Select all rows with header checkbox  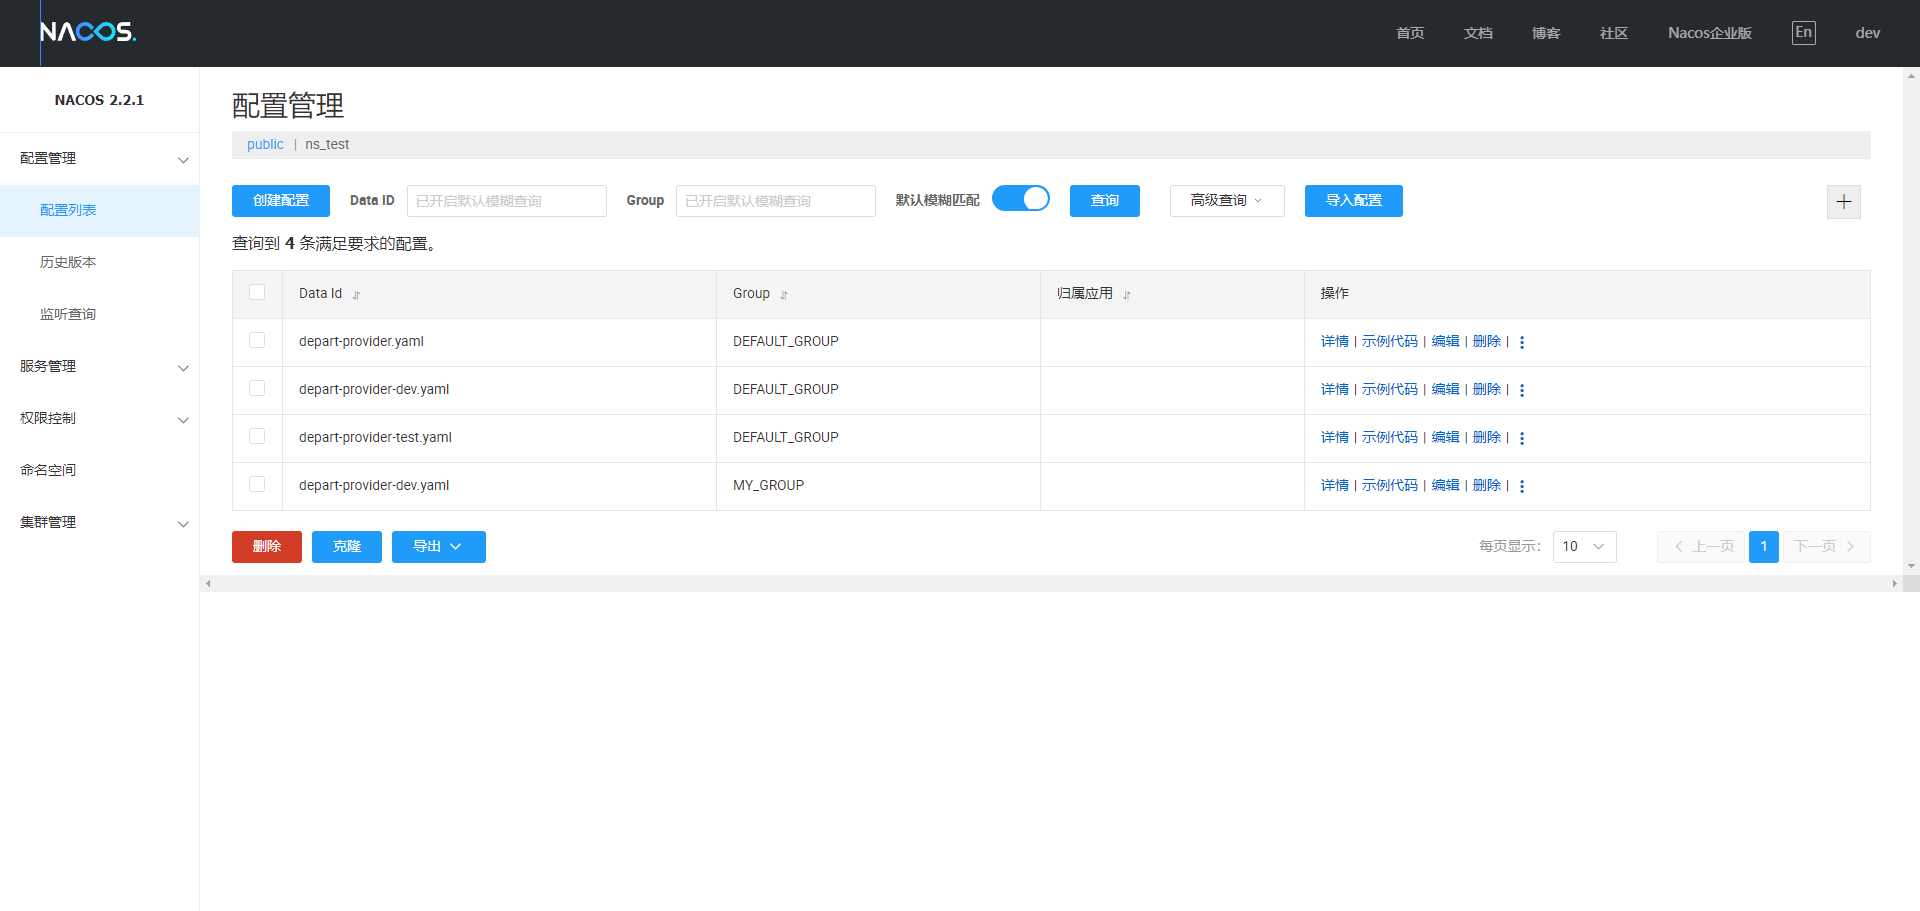tap(257, 292)
